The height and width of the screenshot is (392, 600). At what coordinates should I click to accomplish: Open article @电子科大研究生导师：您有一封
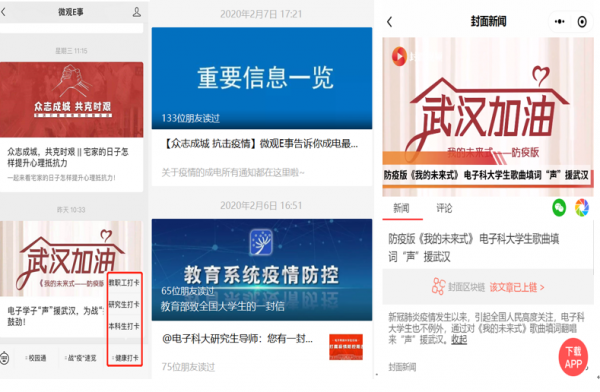click(237, 338)
